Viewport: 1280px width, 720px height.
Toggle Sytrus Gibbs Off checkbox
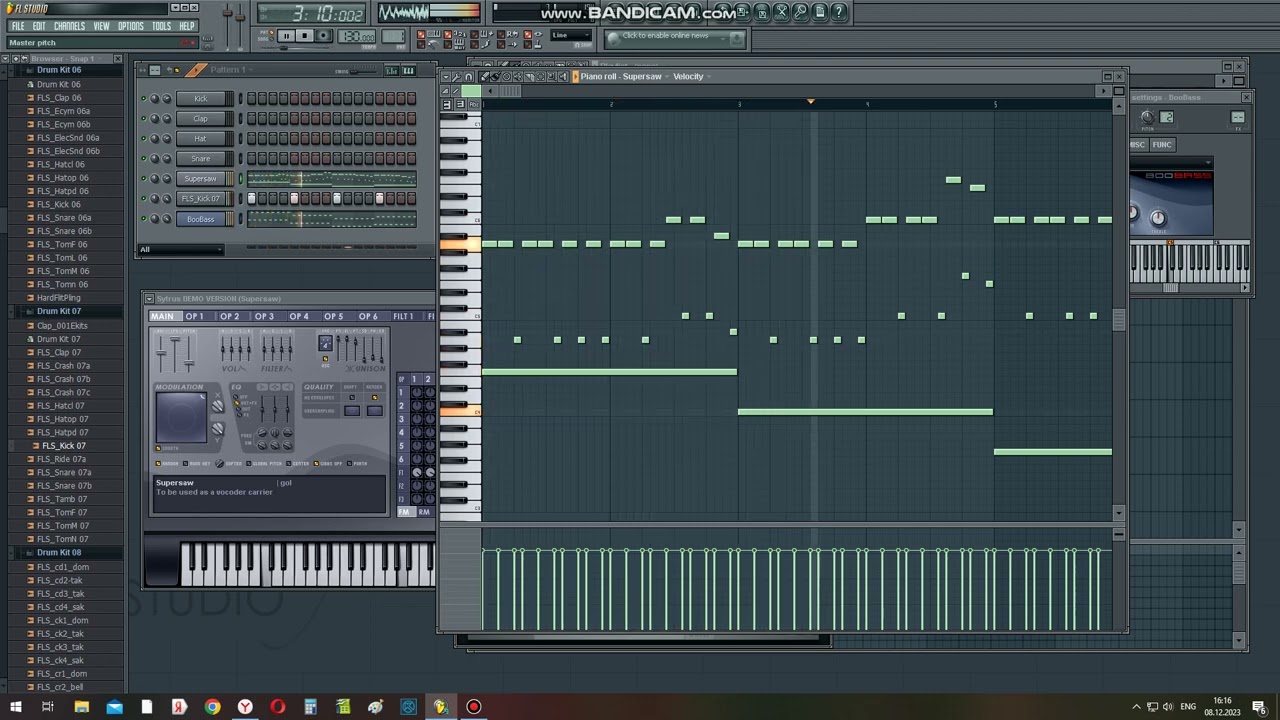[x=316, y=463]
